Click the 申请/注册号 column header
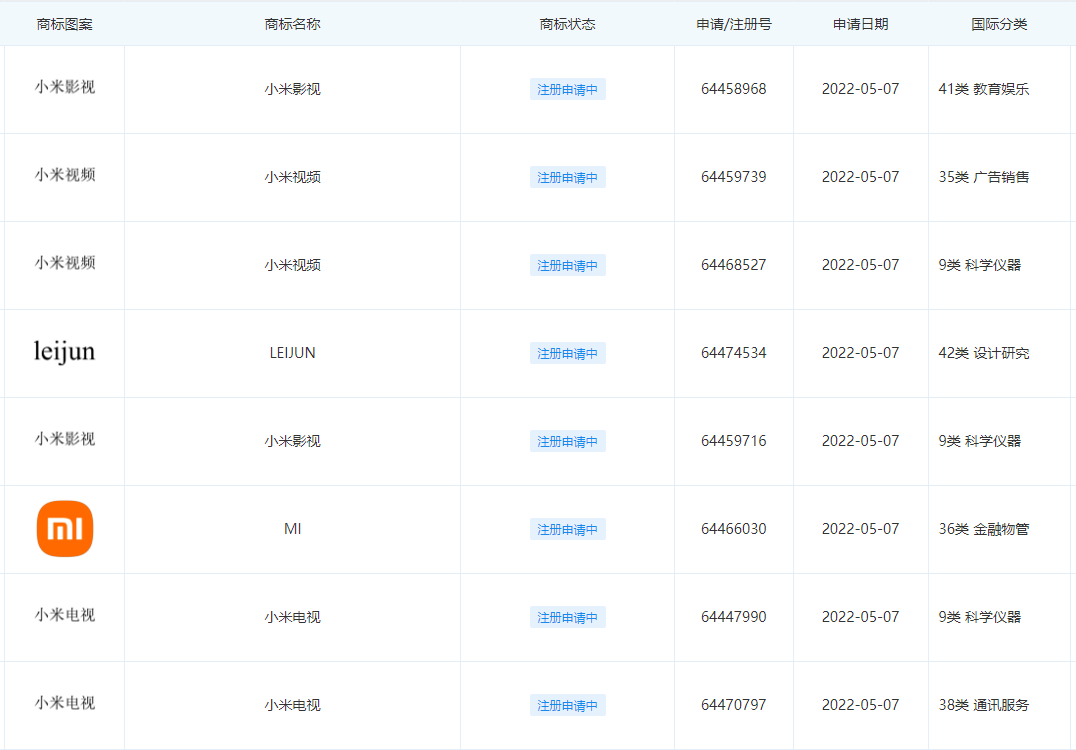 point(734,24)
